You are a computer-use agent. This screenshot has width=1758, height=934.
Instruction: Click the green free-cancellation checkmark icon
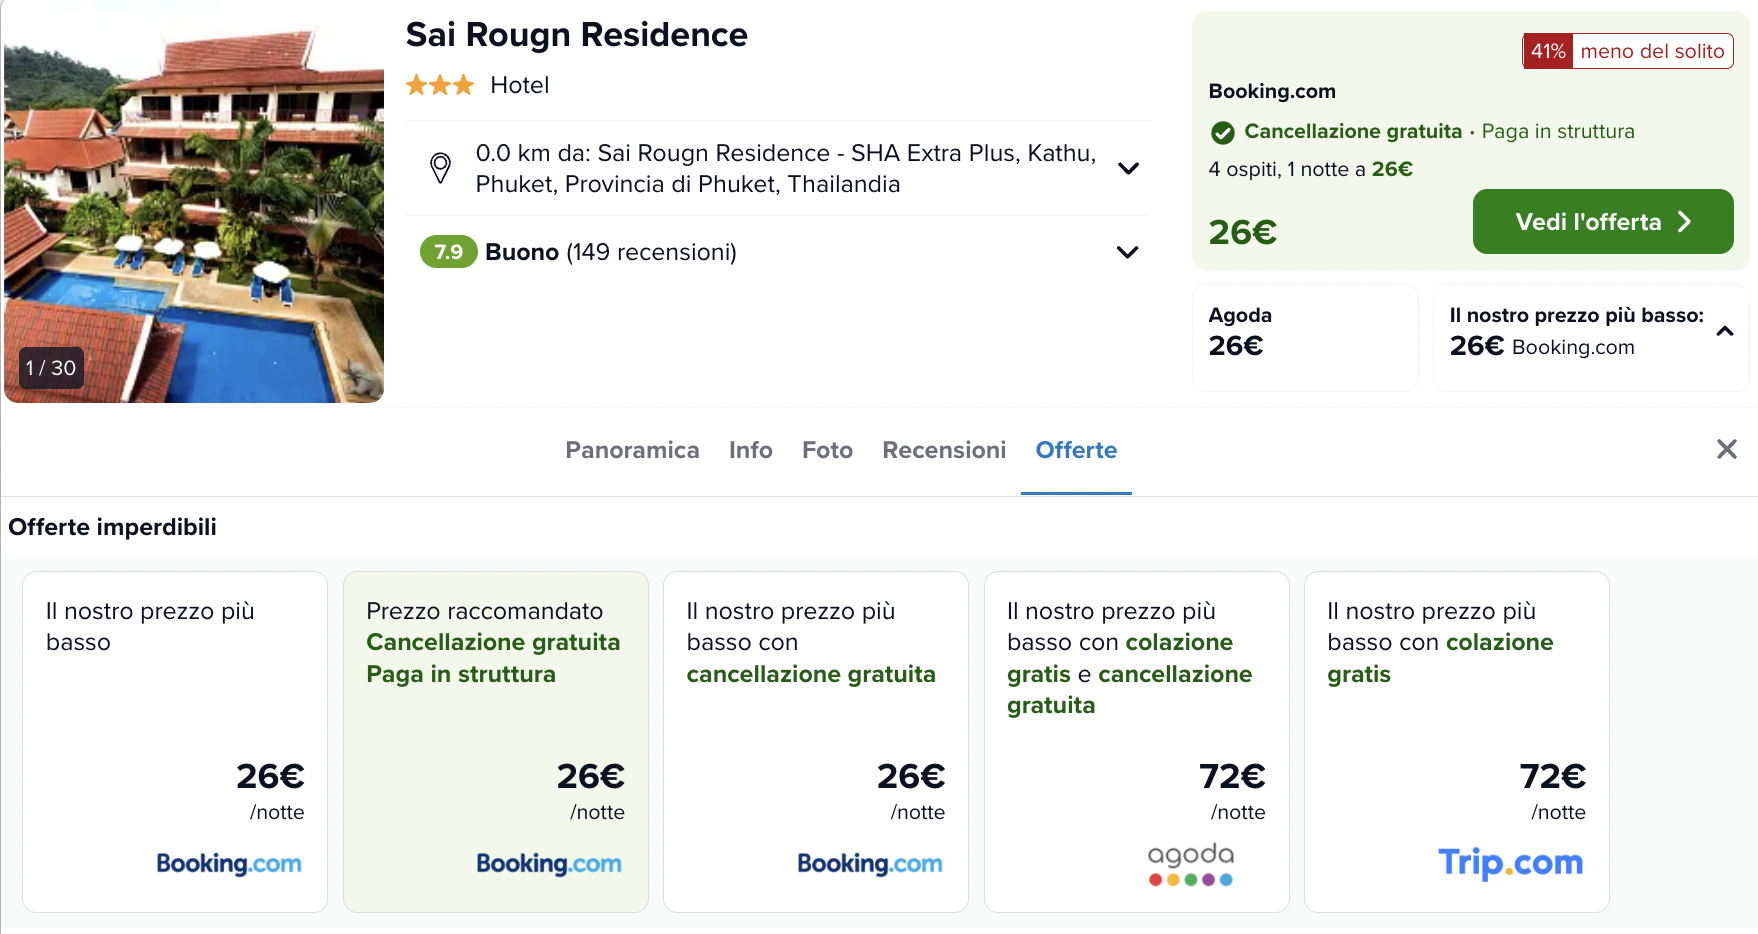point(1222,132)
